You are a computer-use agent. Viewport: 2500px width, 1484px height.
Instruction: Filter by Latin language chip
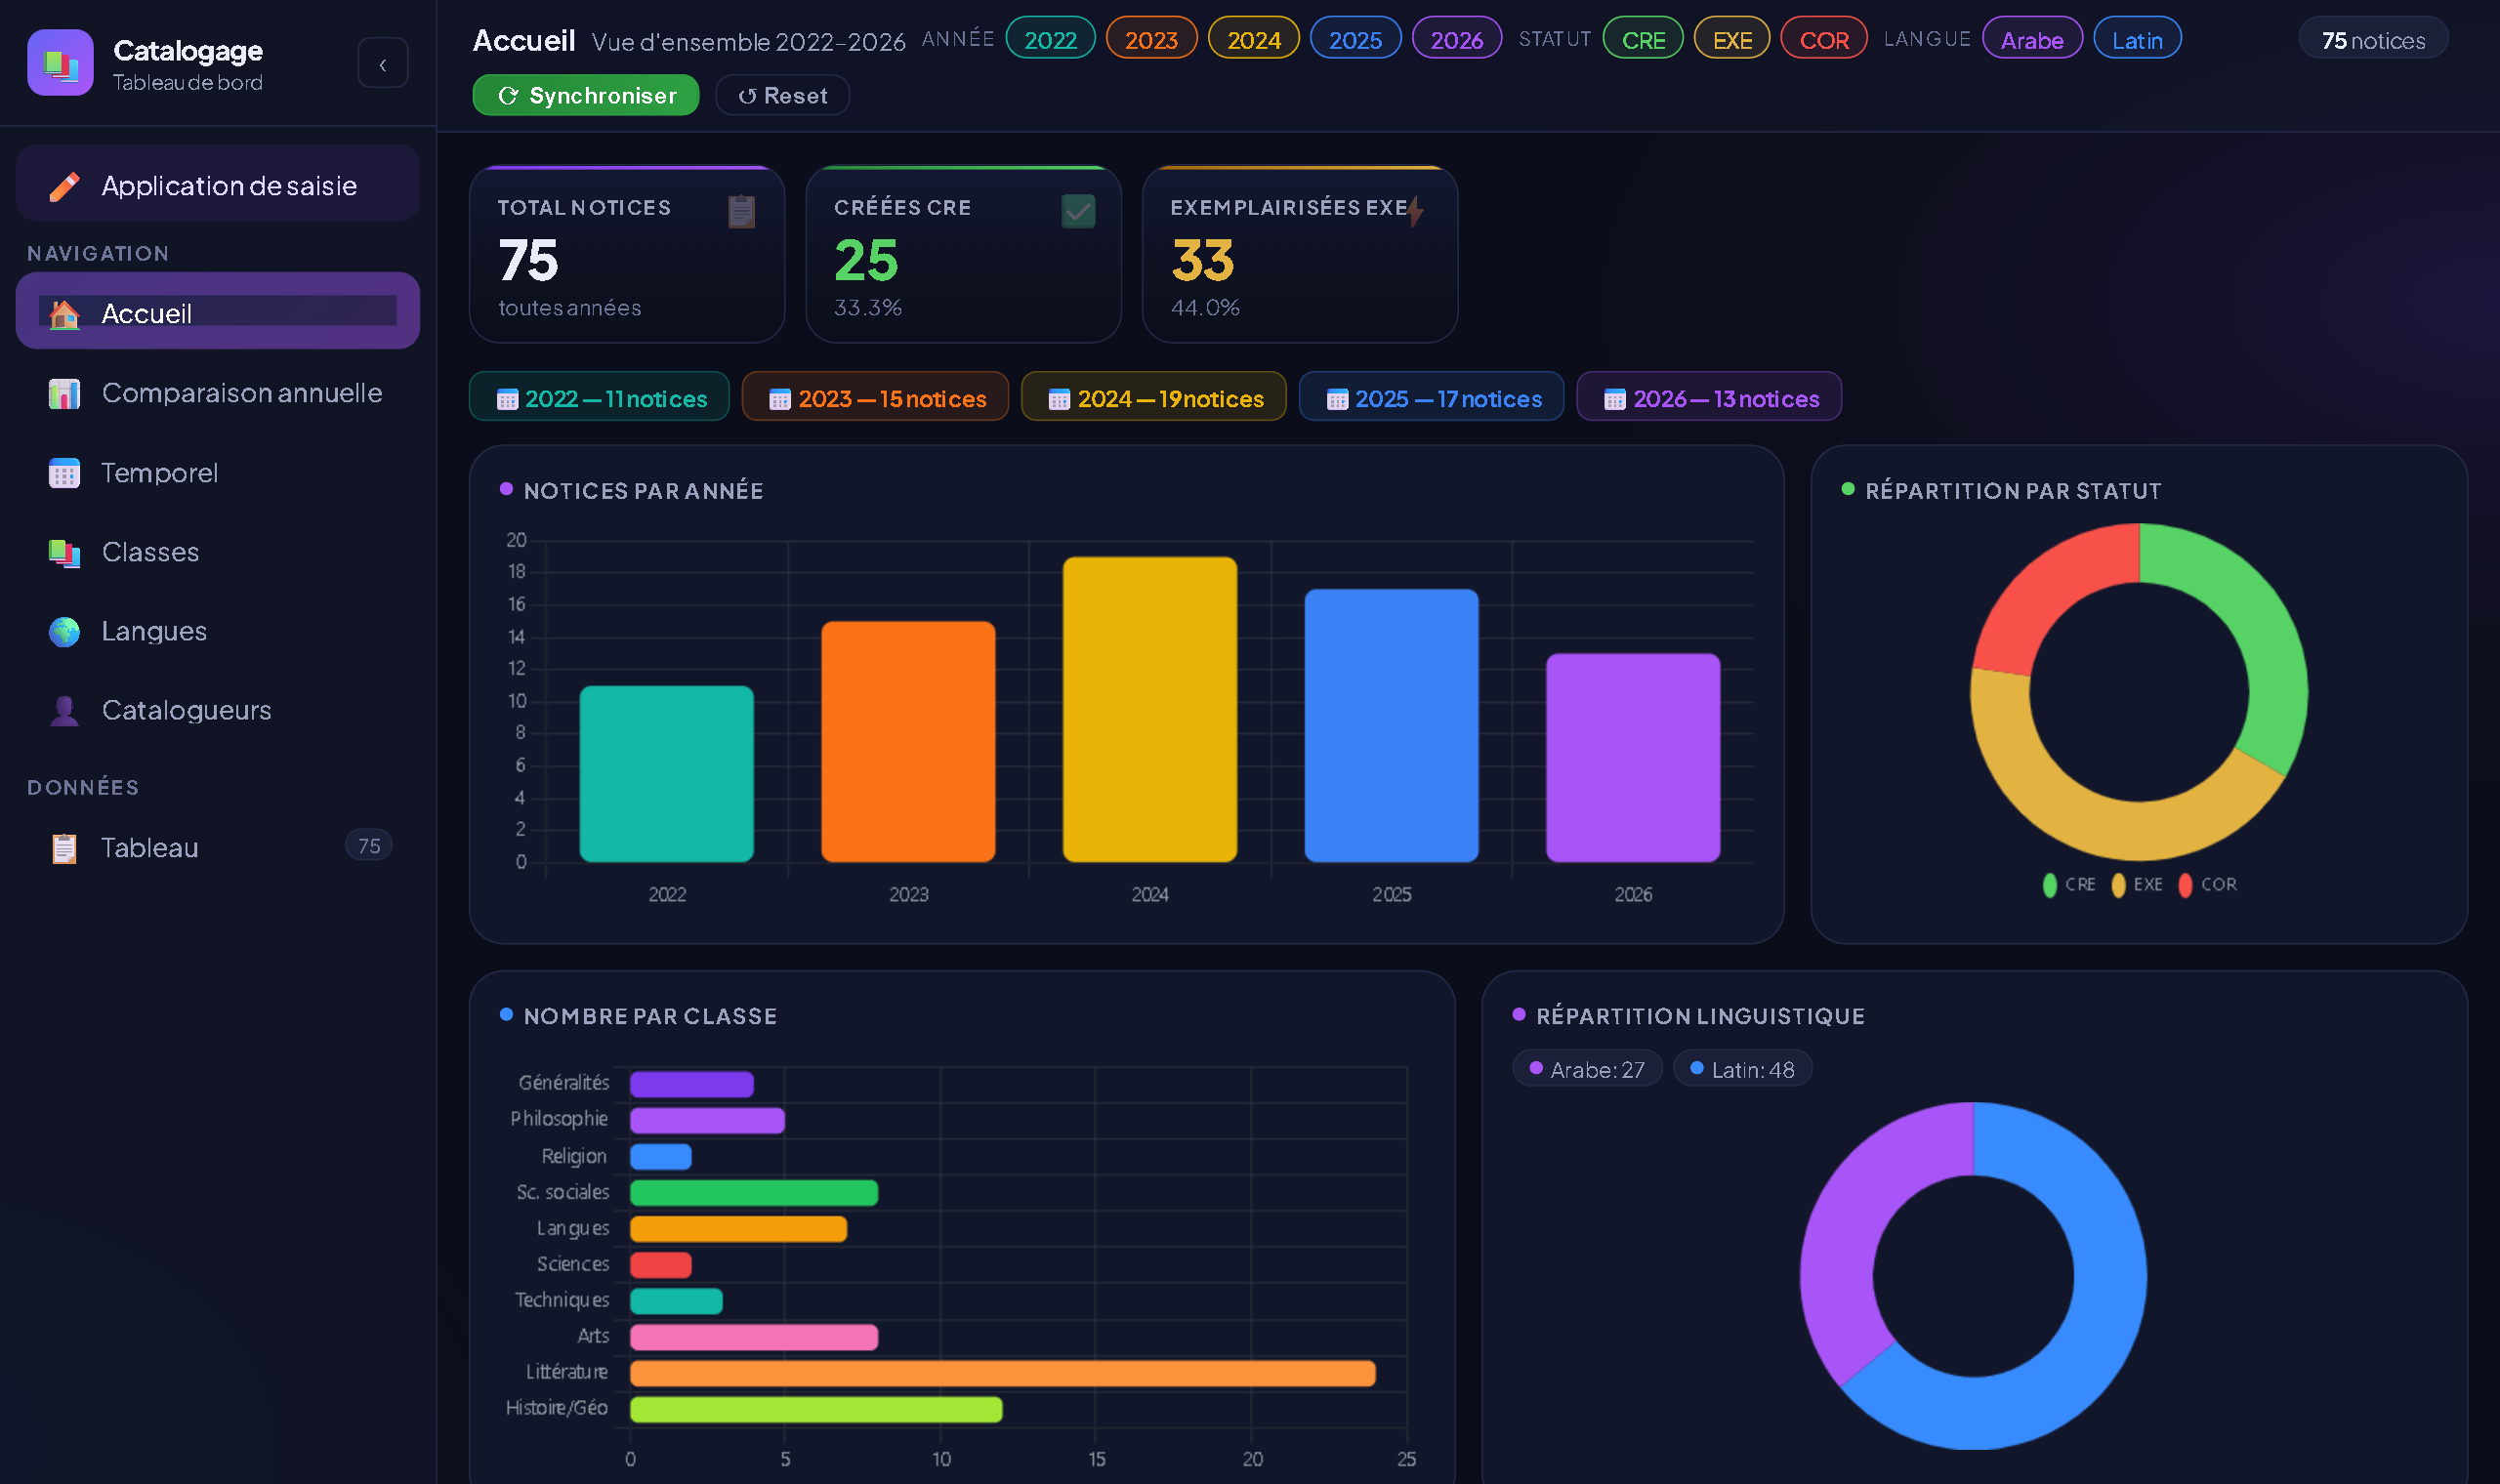(2137, 40)
